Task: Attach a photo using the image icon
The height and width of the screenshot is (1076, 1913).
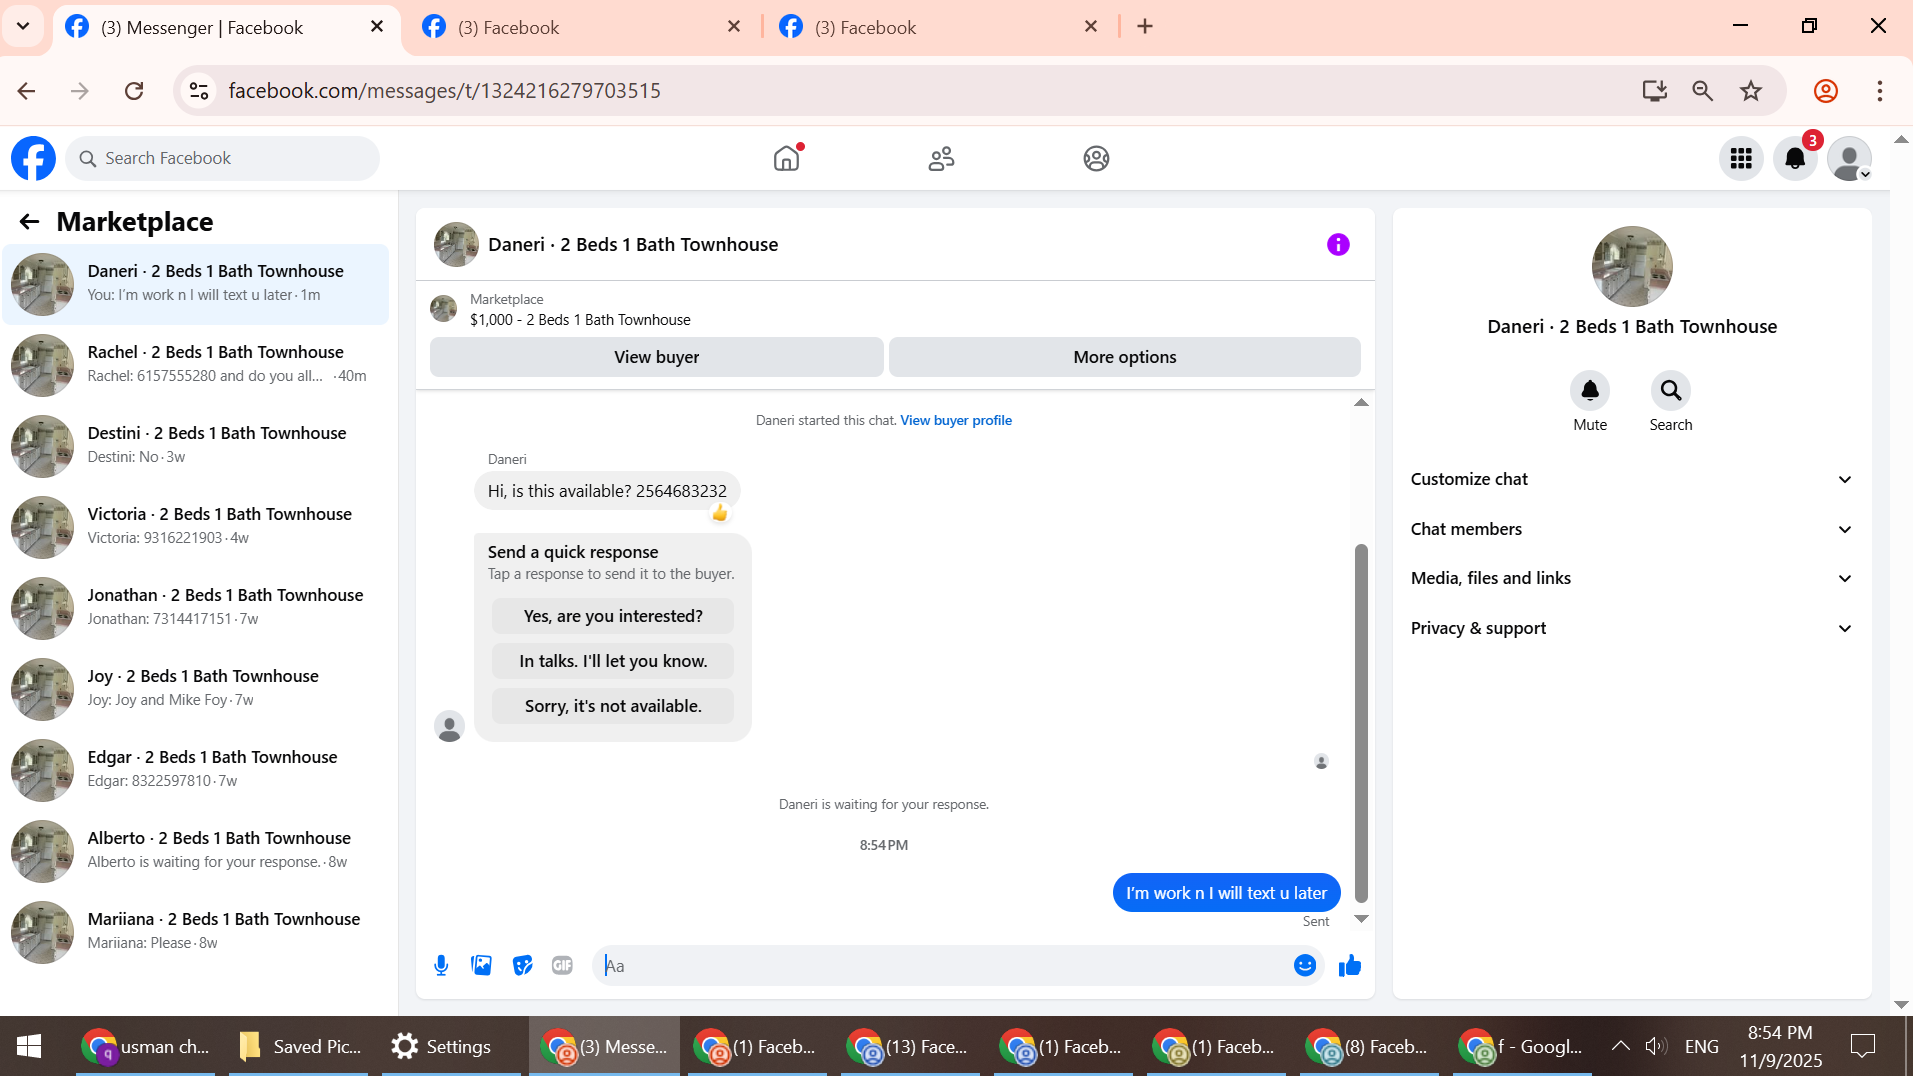Action: click(x=482, y=965)
